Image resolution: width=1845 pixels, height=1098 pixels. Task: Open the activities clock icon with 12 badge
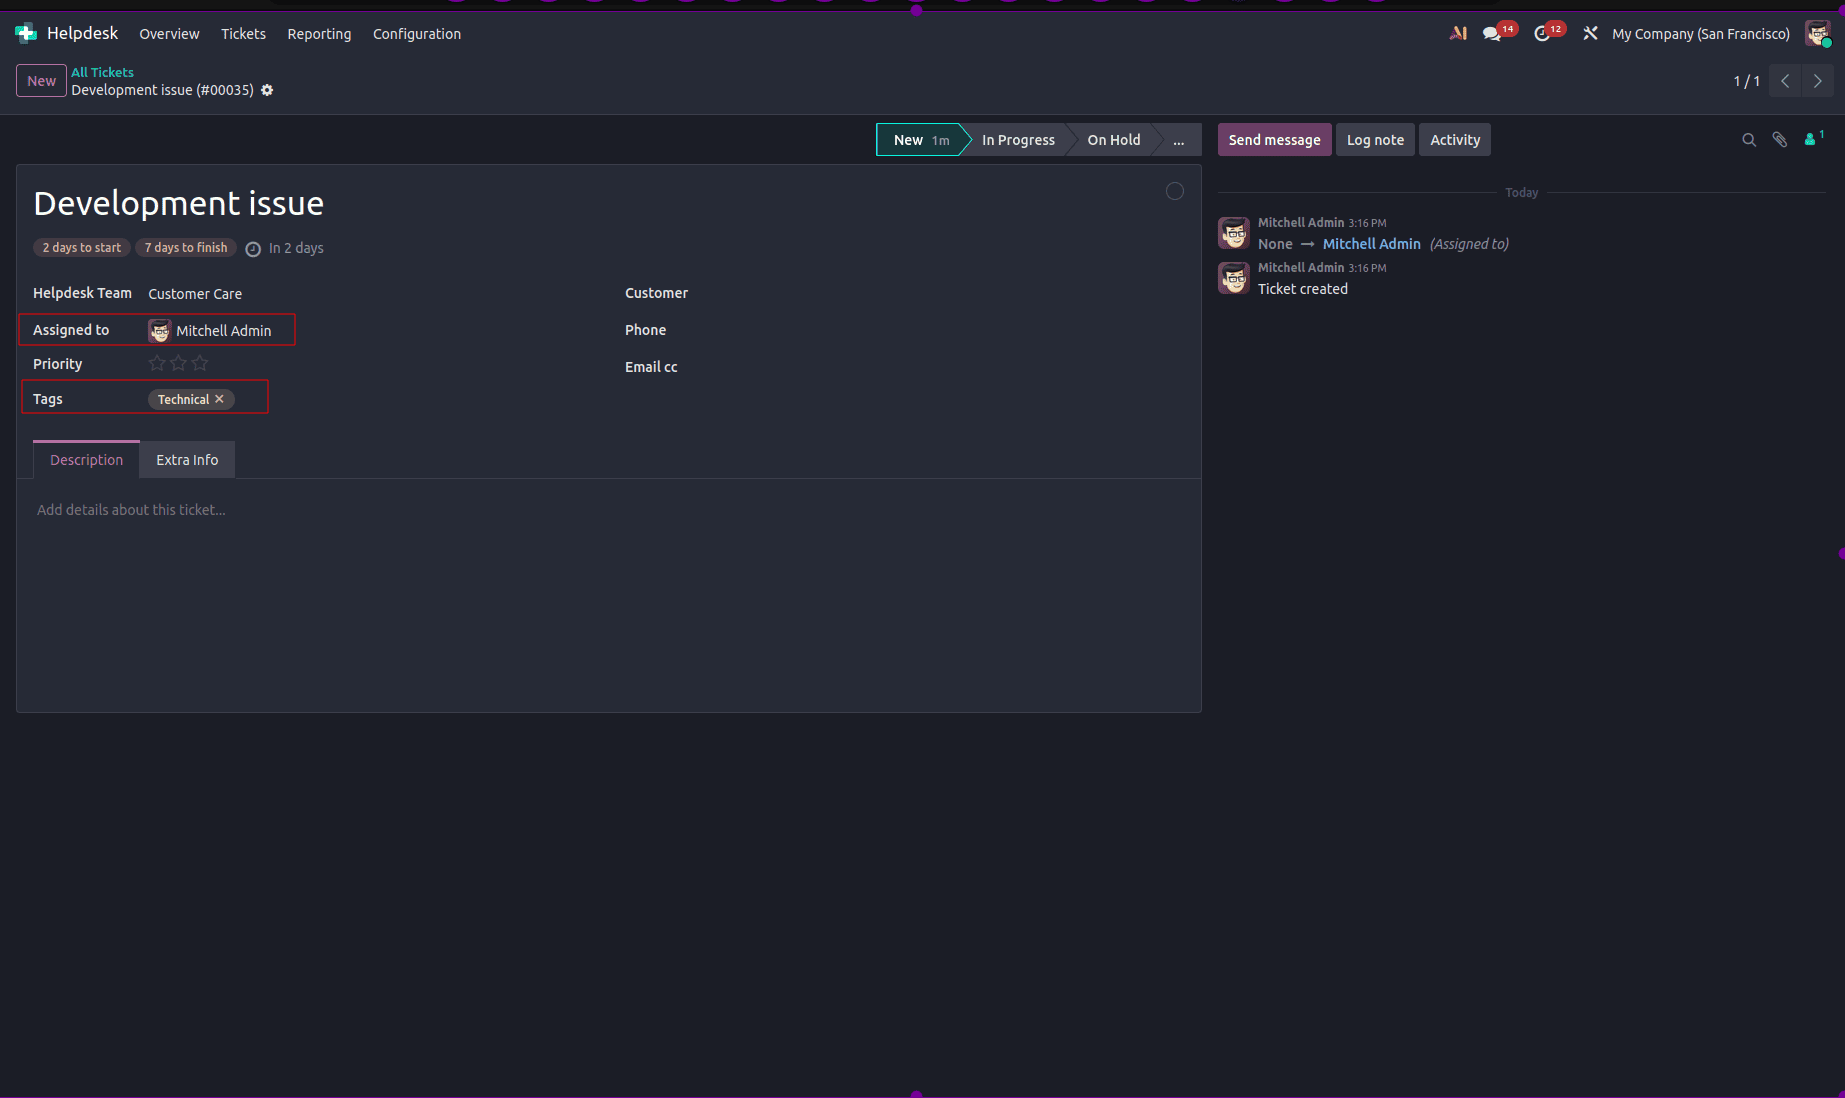click(x=1543, y=33)
